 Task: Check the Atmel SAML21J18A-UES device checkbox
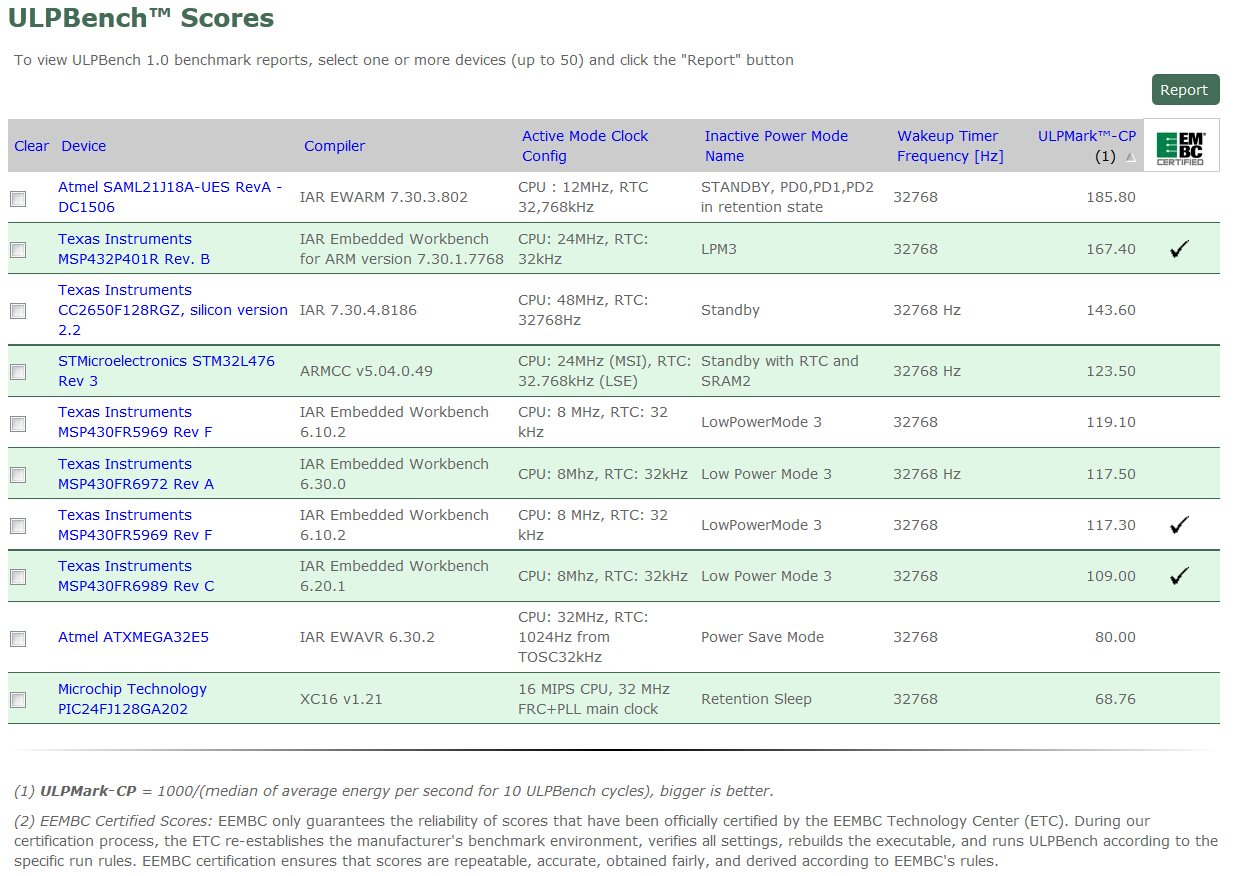tap(18, 199)
